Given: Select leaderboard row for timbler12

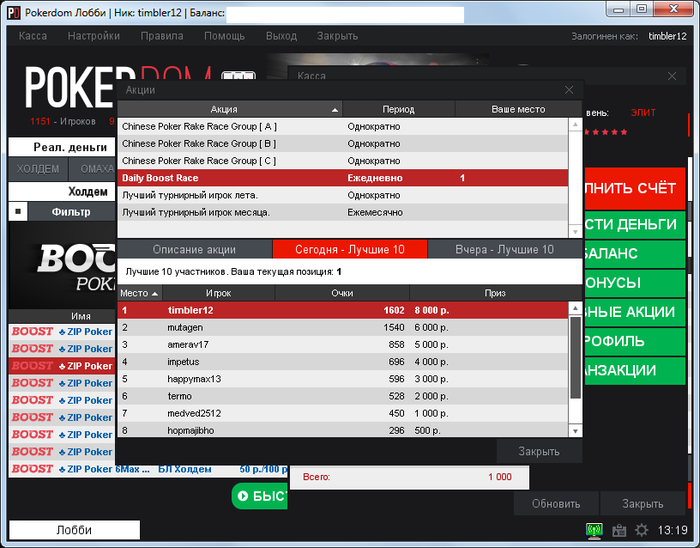Looking at the screenshot, I should click(x=343, y=310).
